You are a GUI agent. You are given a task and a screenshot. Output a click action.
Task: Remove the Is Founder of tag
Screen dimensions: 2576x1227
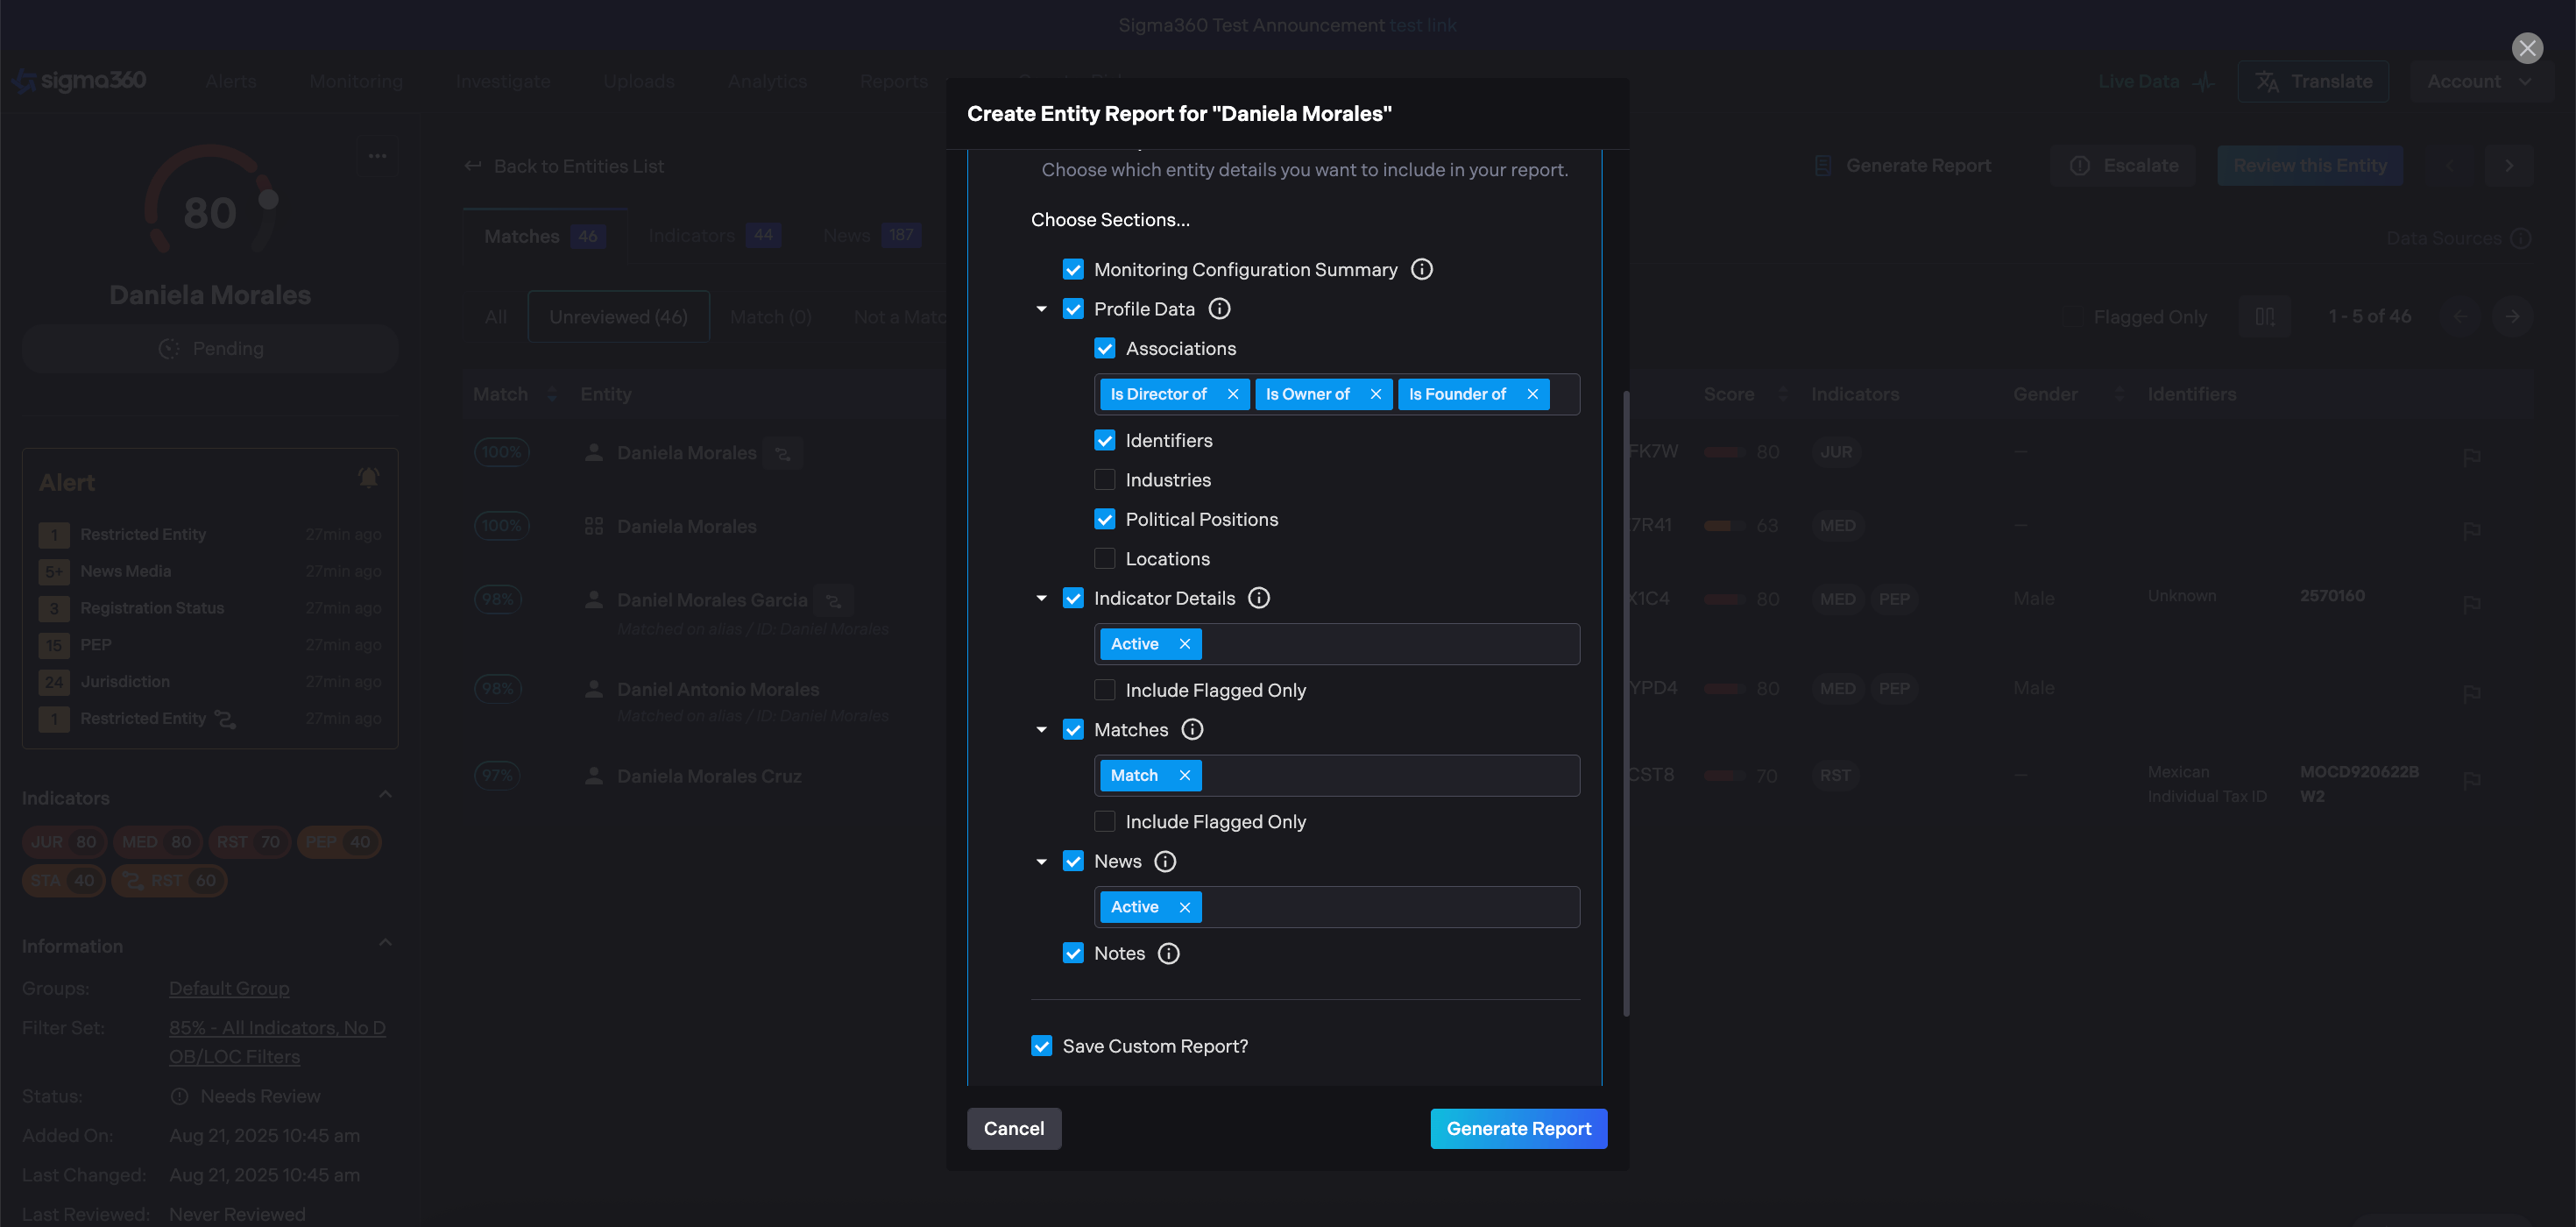tap(1532, 394)
